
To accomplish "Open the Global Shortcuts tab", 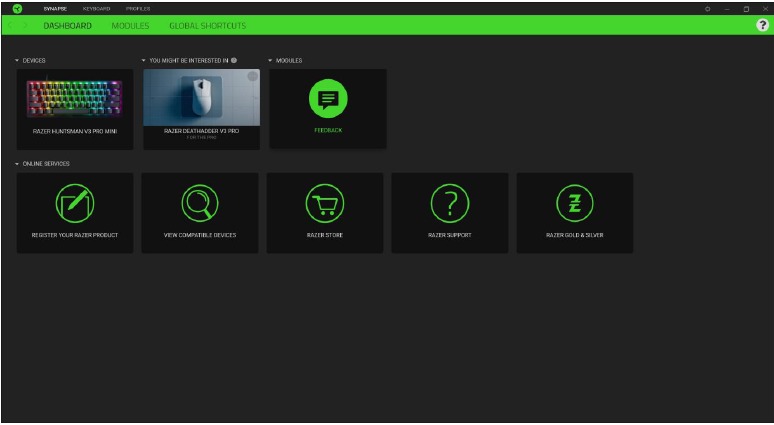I will pos(207,26).
